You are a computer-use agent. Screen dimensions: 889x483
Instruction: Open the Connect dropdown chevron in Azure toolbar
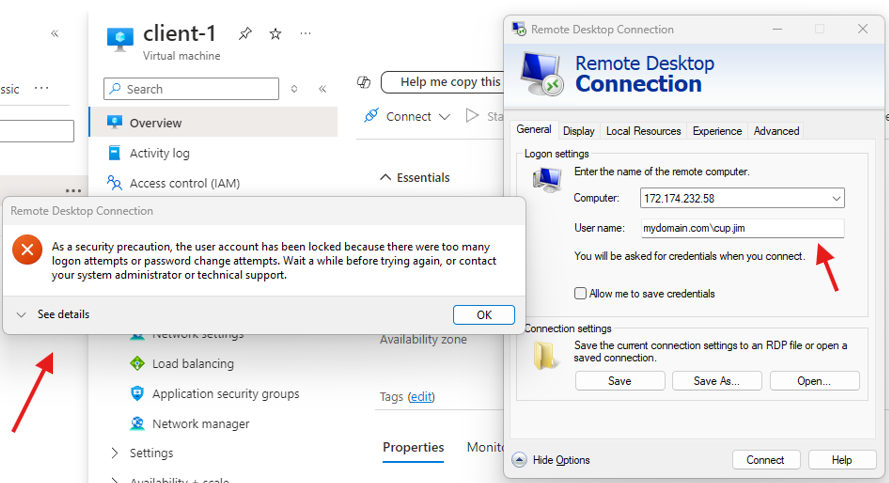[444, 117]
